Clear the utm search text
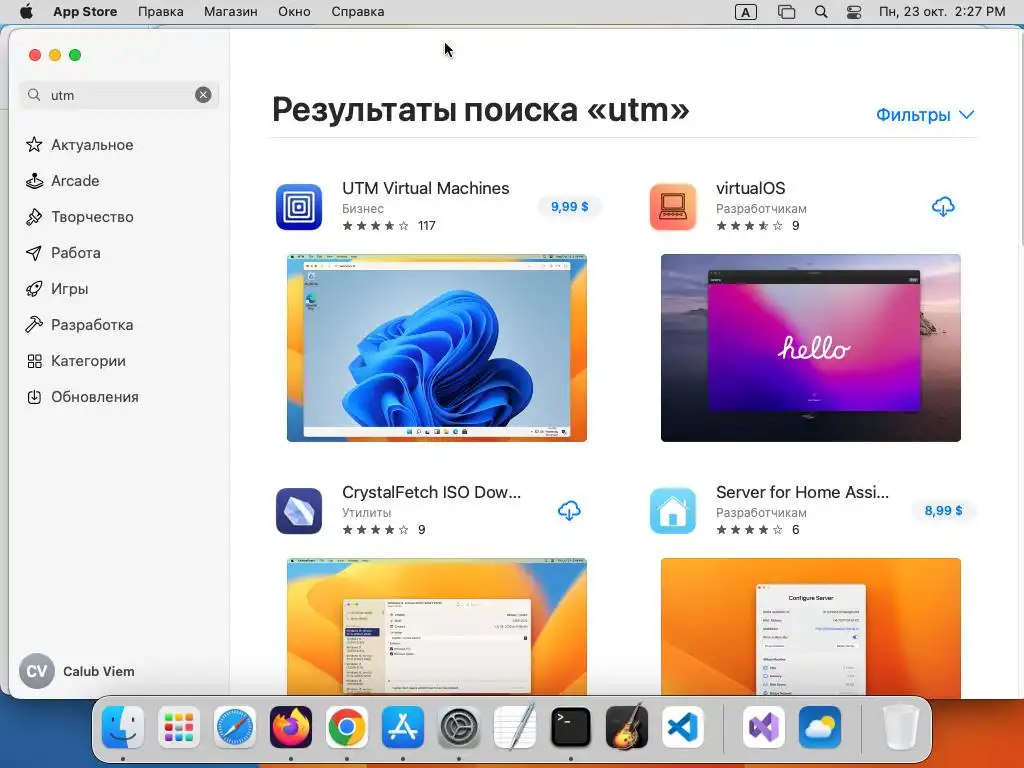The image size is (1024, 768). [203, 95]
